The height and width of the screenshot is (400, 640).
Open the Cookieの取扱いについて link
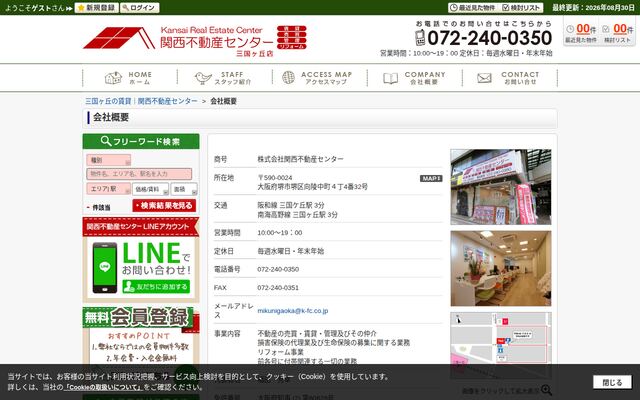click(103, 387)
